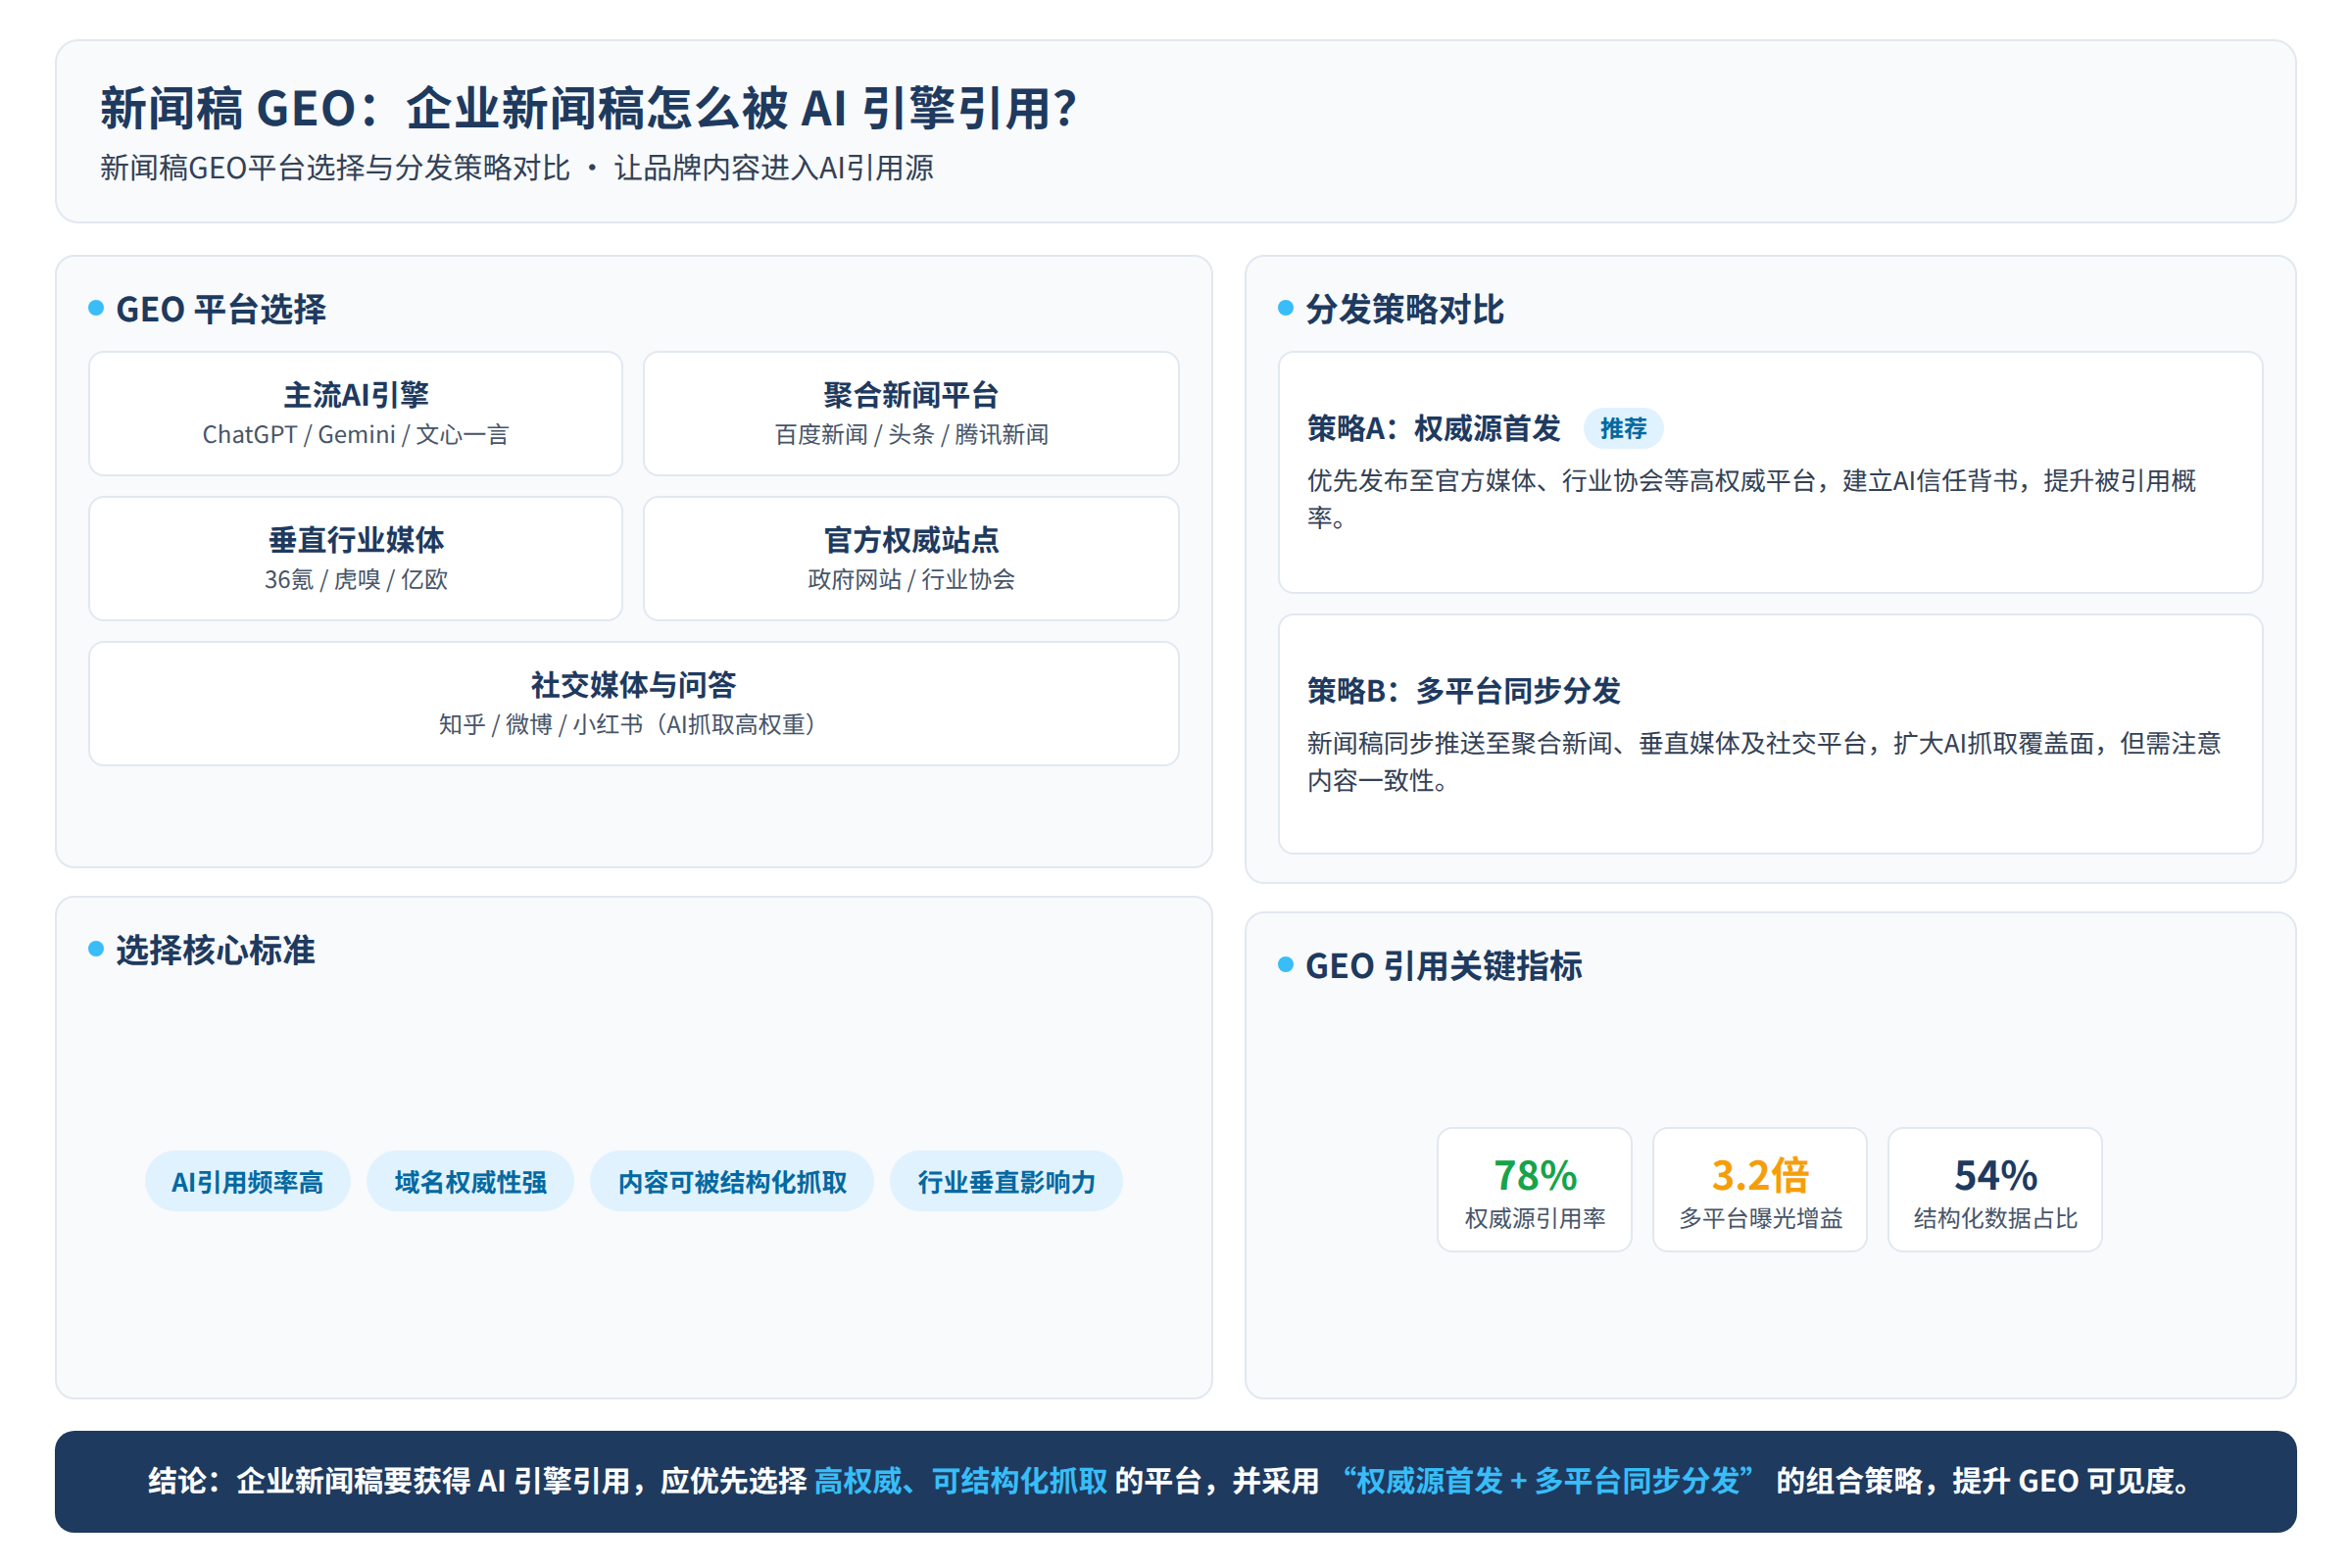This screenshot has width=2352, height=1568.
Task: Click the 分发策略对比 section title
Action: 1404,309
